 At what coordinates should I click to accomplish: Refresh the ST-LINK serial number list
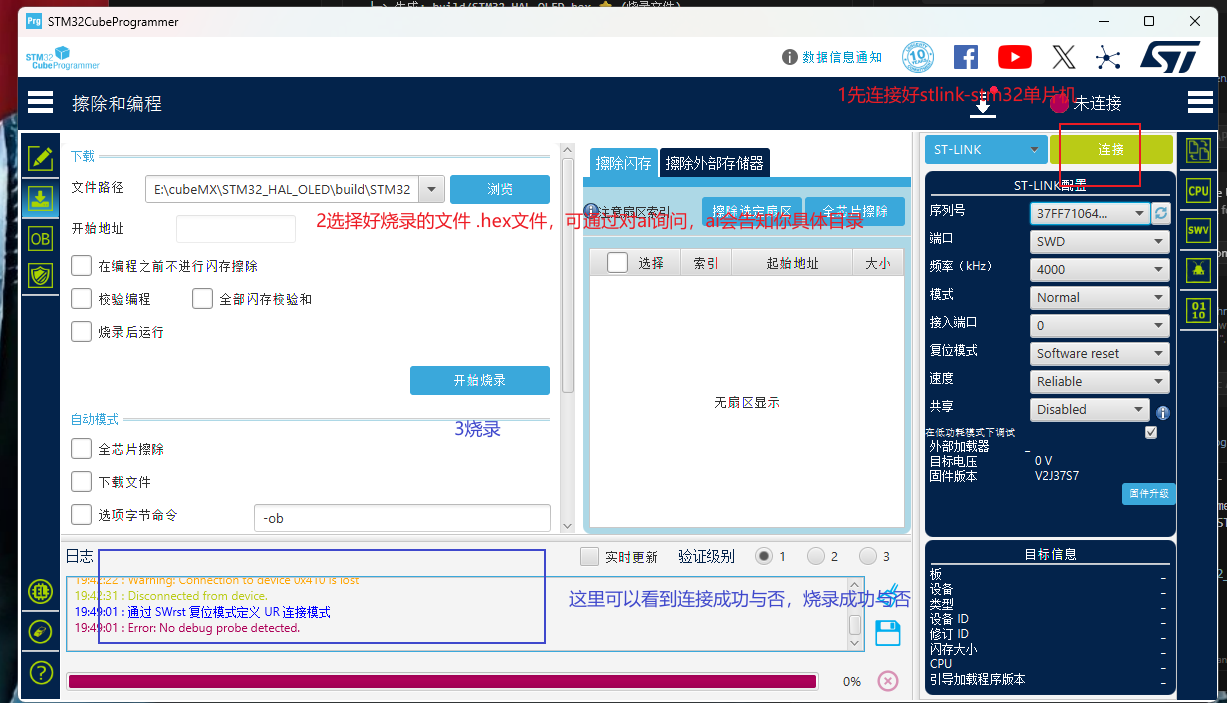pyautogui.click(x=1161, y=213)
